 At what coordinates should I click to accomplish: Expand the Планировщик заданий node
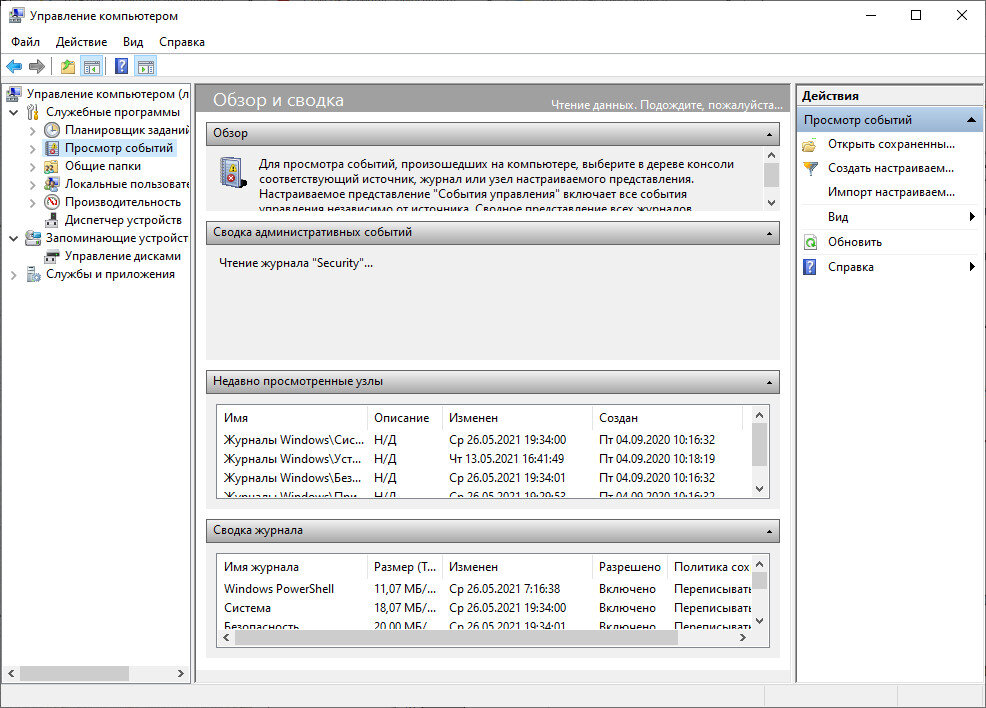[x=33, y=131]
